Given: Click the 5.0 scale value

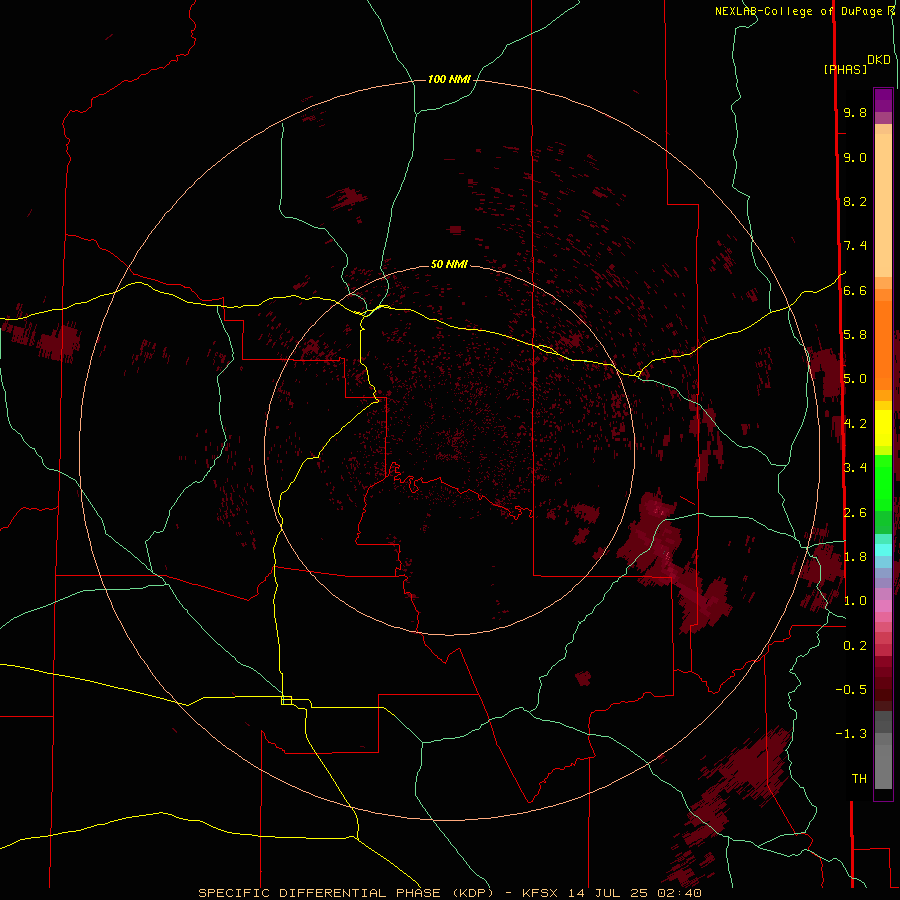Looking at the screenshot, I should pyautogui.click(x=855, y=379).
